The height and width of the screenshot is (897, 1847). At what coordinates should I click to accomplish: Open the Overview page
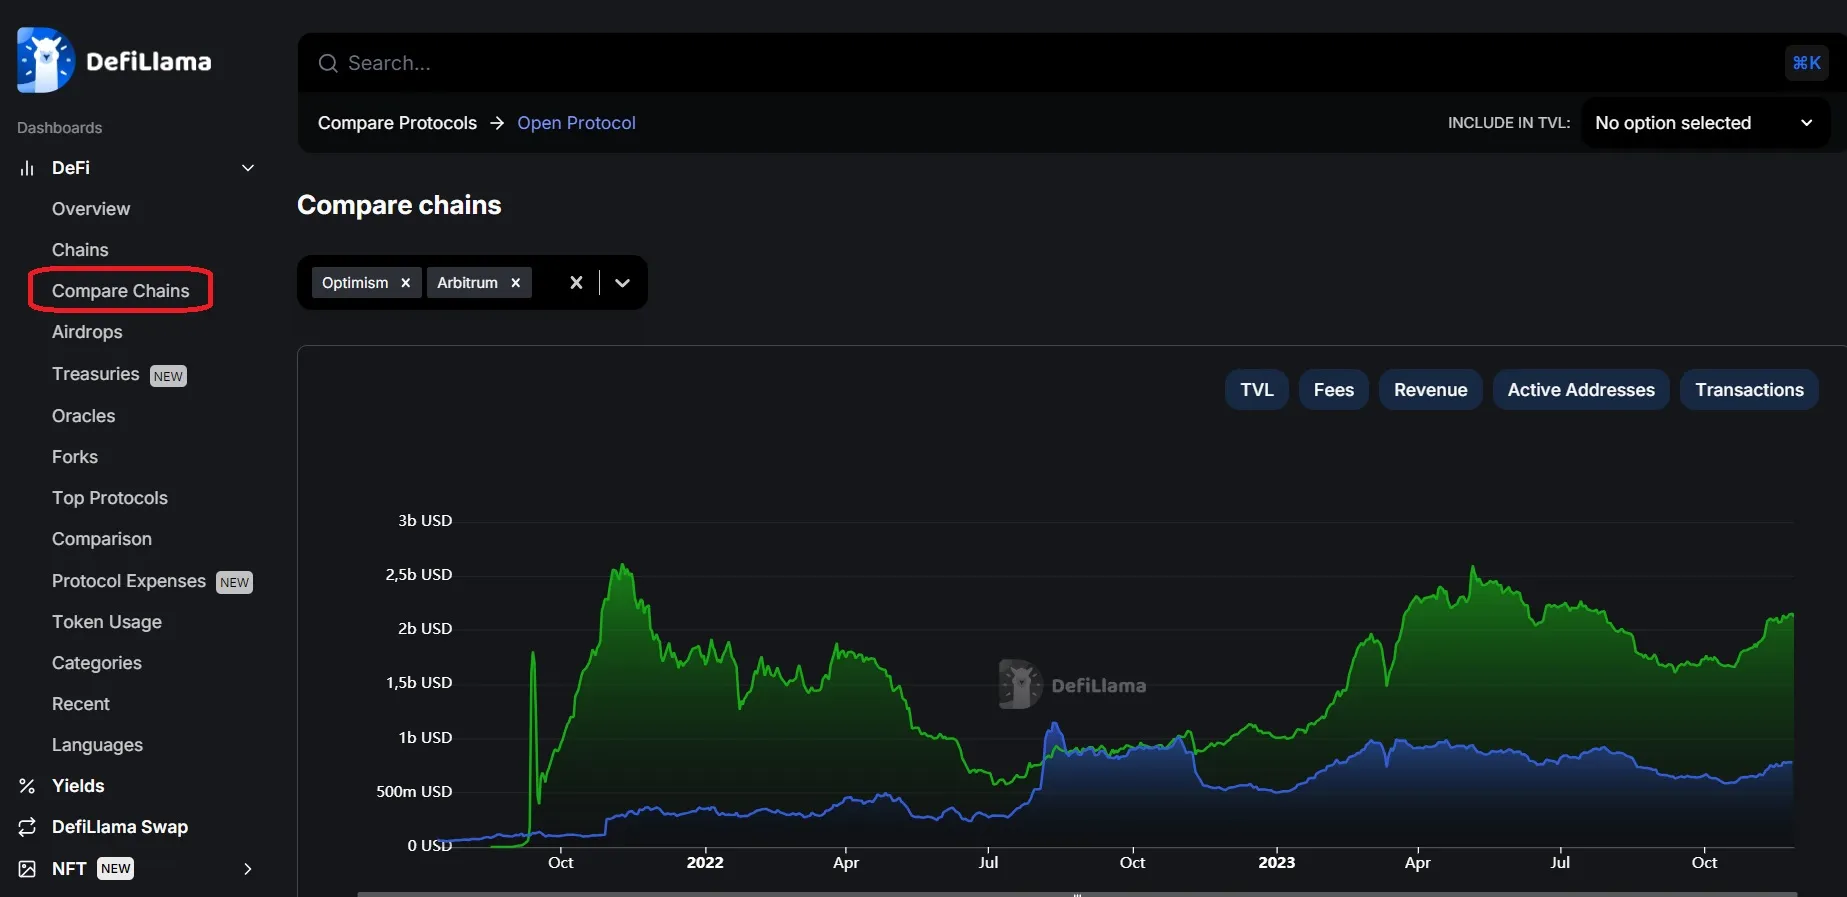point(91,209)
